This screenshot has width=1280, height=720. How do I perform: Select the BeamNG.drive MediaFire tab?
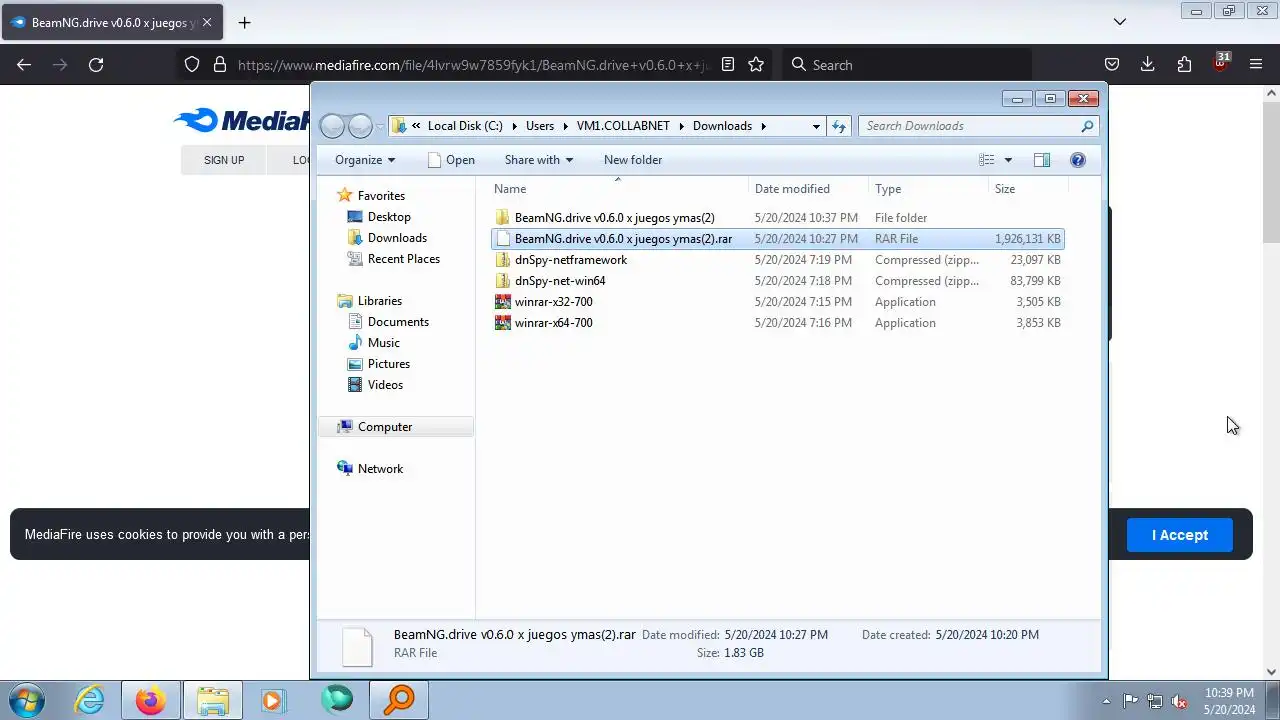click(x=110, y=22)
